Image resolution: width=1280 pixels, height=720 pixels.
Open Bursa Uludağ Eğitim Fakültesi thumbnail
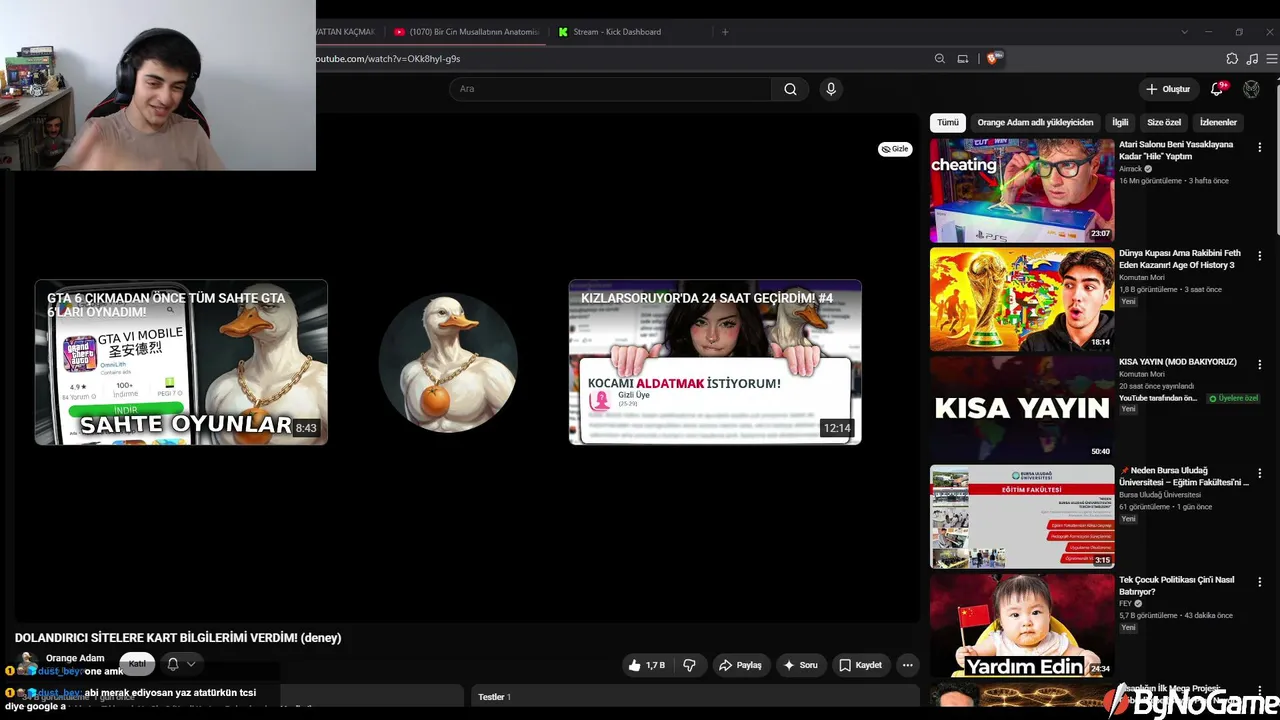[x=1022, y=517]
